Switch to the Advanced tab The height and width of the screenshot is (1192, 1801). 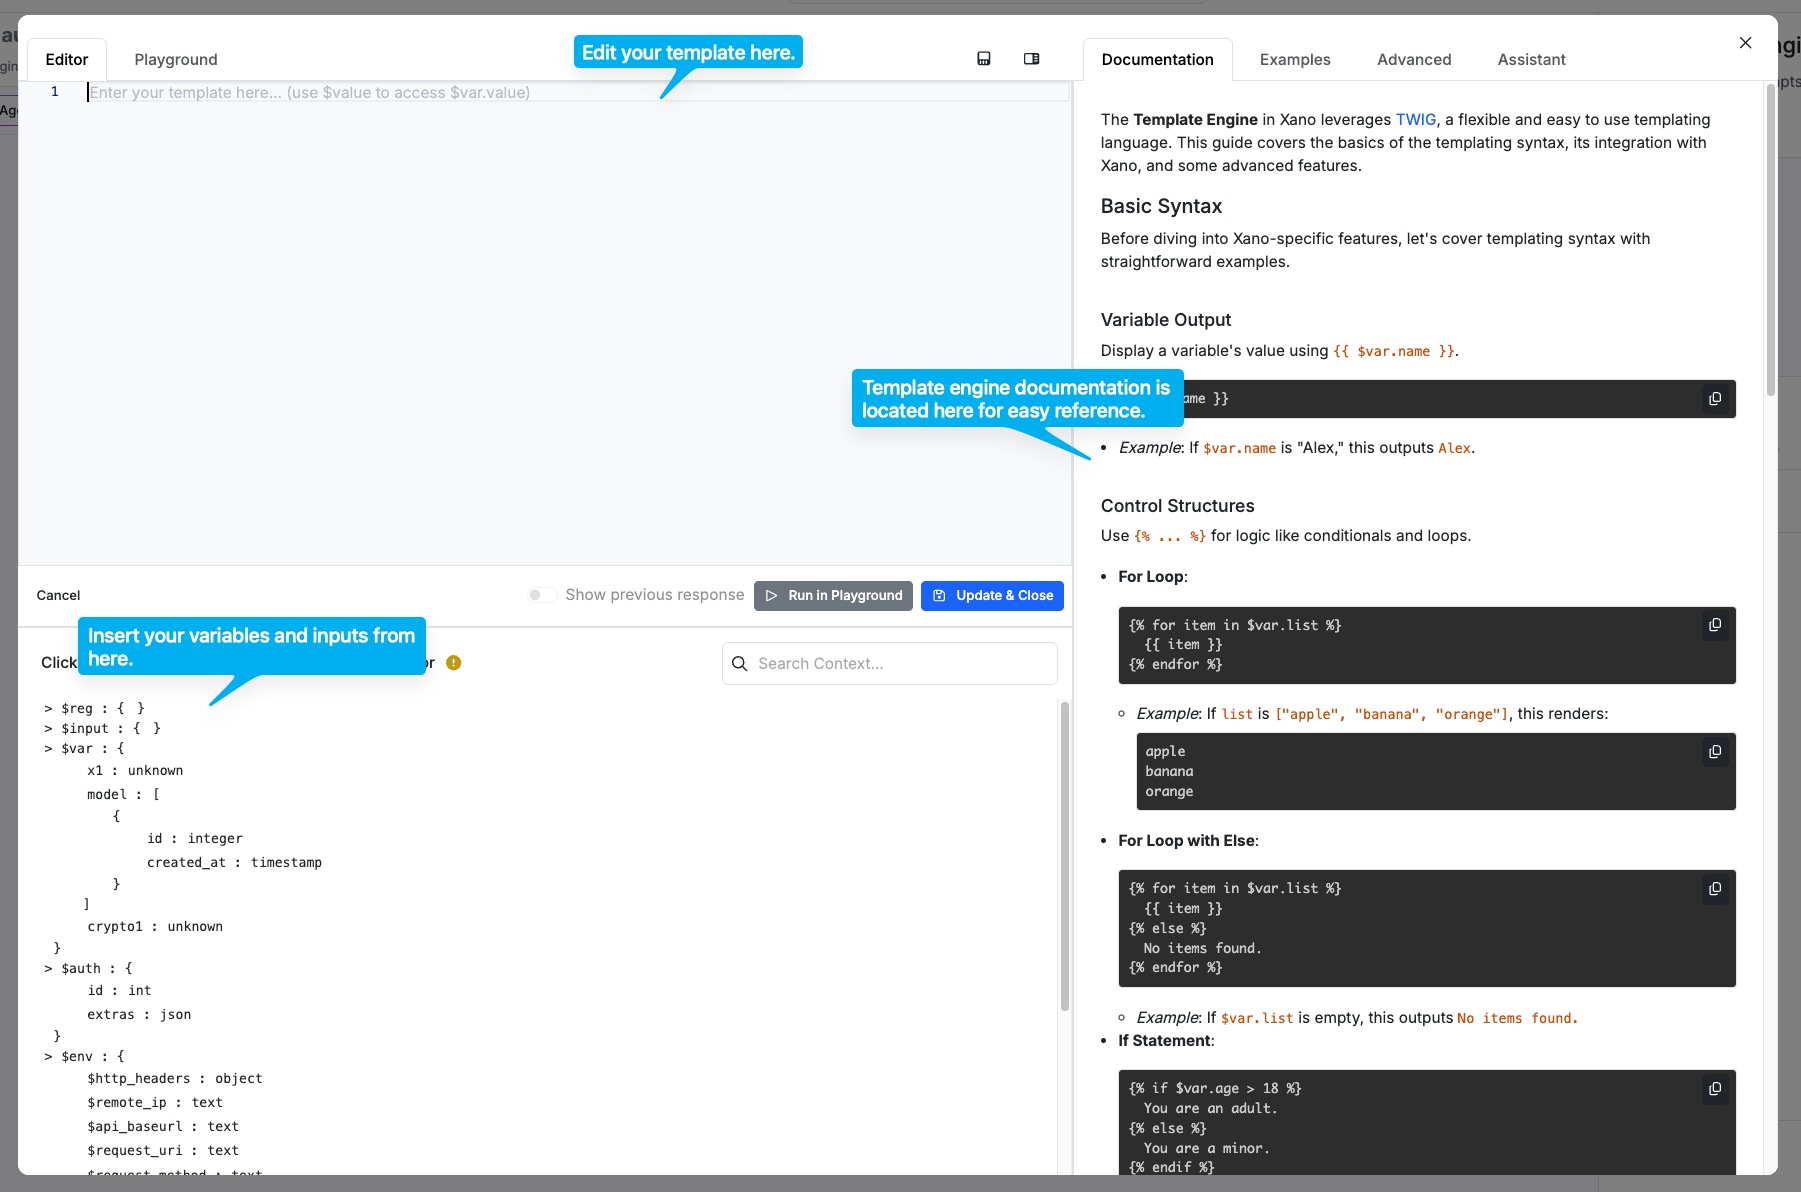(1414, 59)
